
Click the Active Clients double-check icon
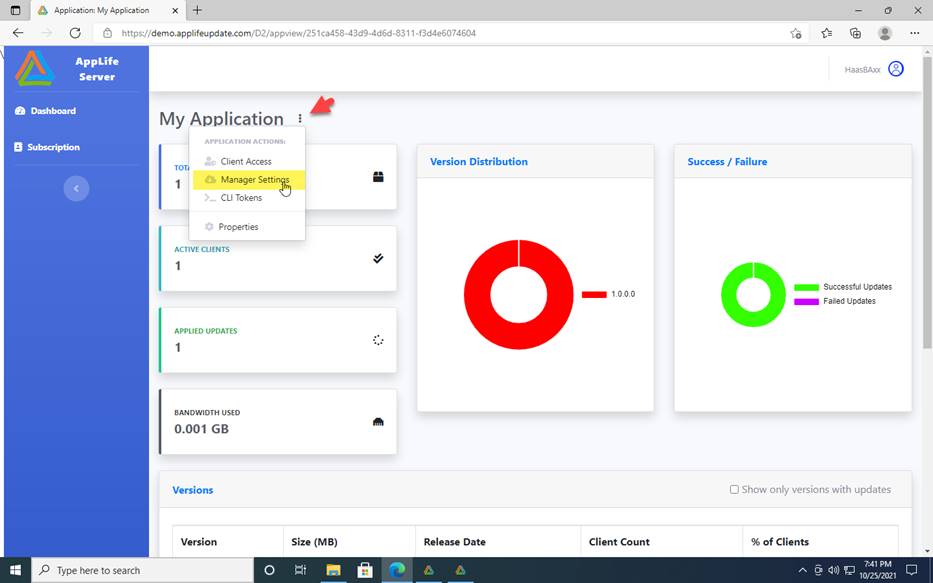point(378,258)
